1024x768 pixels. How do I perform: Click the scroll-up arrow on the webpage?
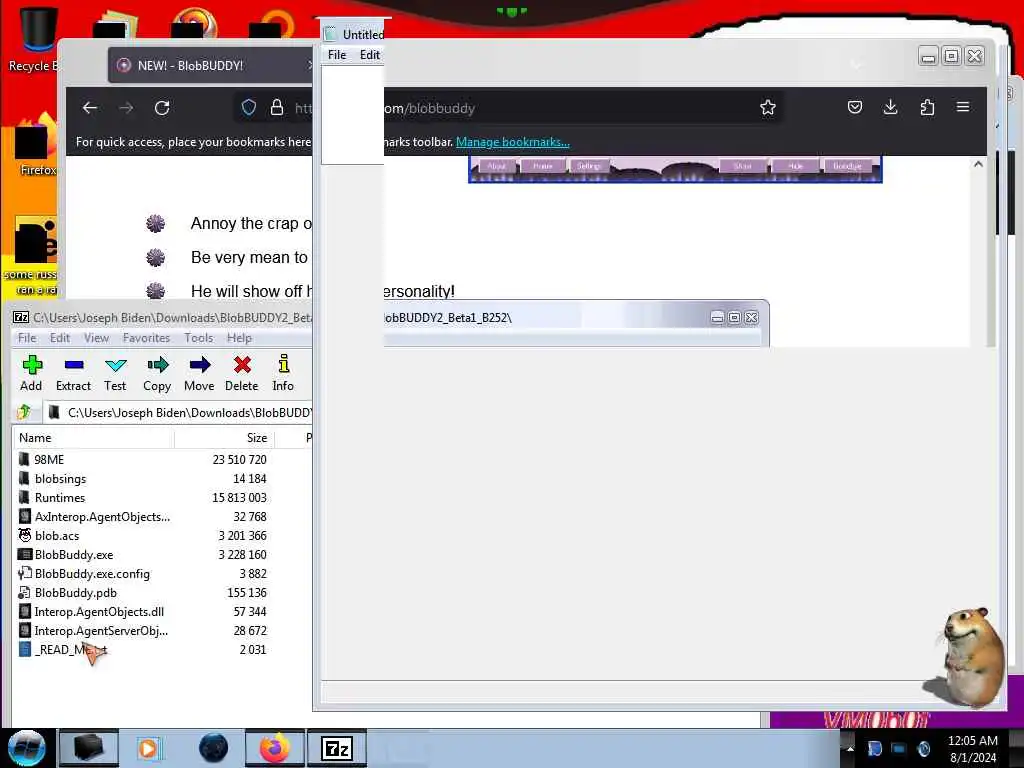click(x=978, y=164)
